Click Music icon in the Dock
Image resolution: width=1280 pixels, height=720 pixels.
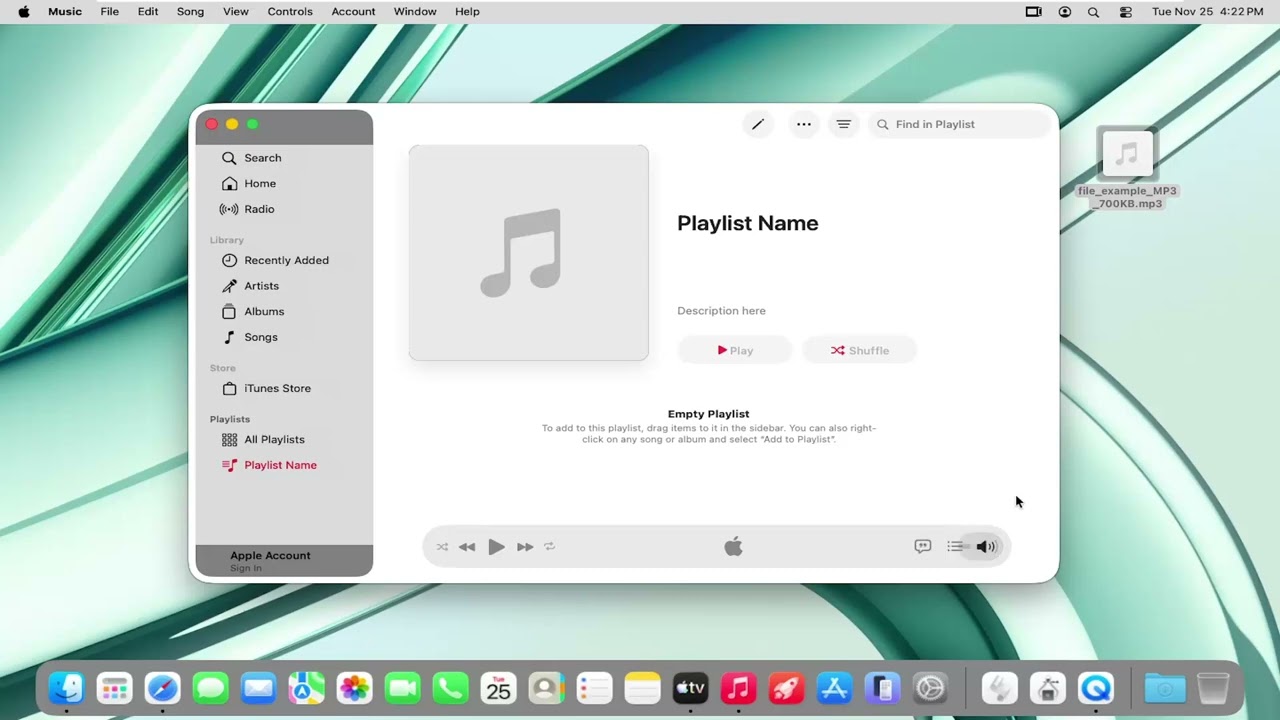pos(738,688)
